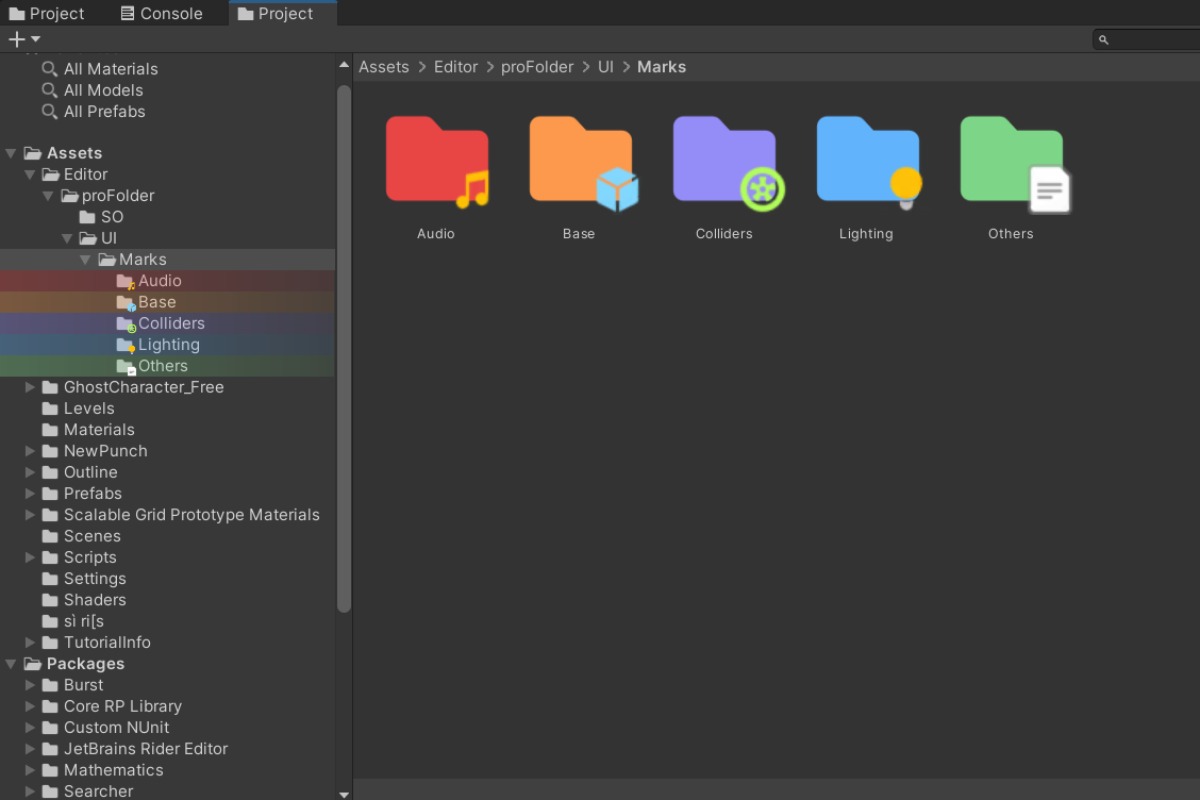Switch to the Console tab
1200x800 pixels.
[161, 14]
